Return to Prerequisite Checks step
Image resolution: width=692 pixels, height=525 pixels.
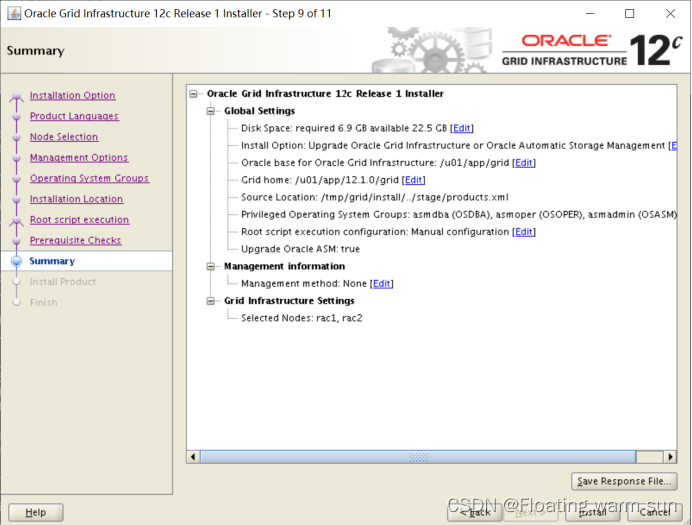(75, 240)
